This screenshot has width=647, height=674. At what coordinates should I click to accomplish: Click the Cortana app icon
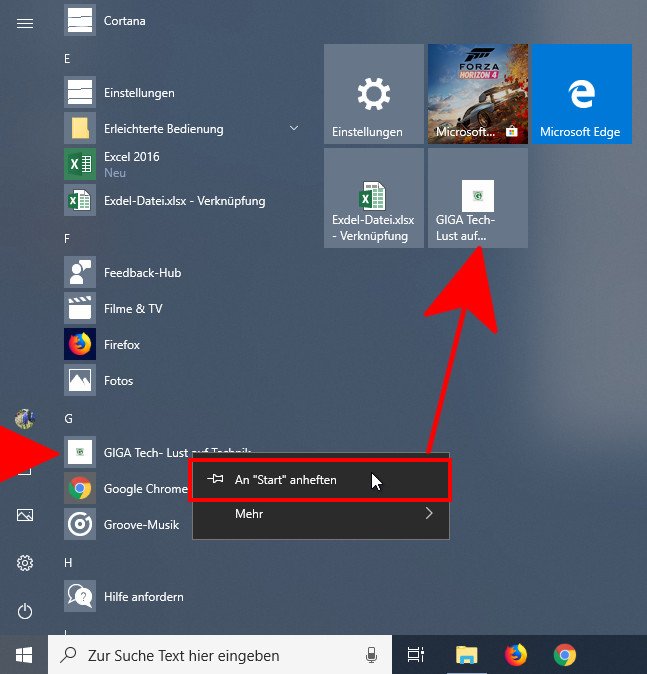80,20
